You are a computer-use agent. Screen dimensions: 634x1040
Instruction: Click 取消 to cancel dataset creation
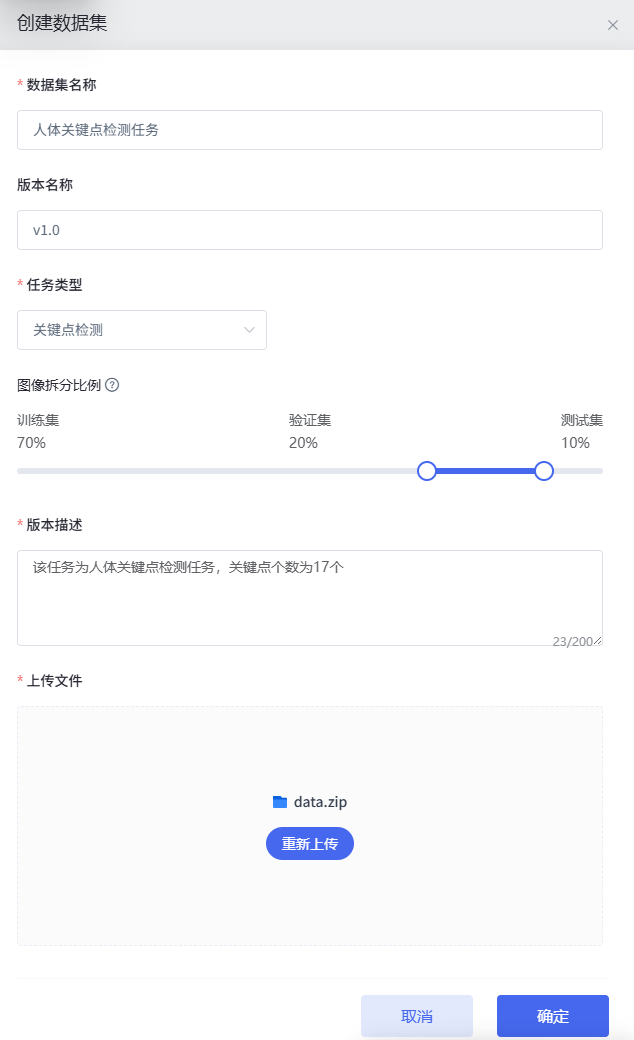tap(417, 1016)
